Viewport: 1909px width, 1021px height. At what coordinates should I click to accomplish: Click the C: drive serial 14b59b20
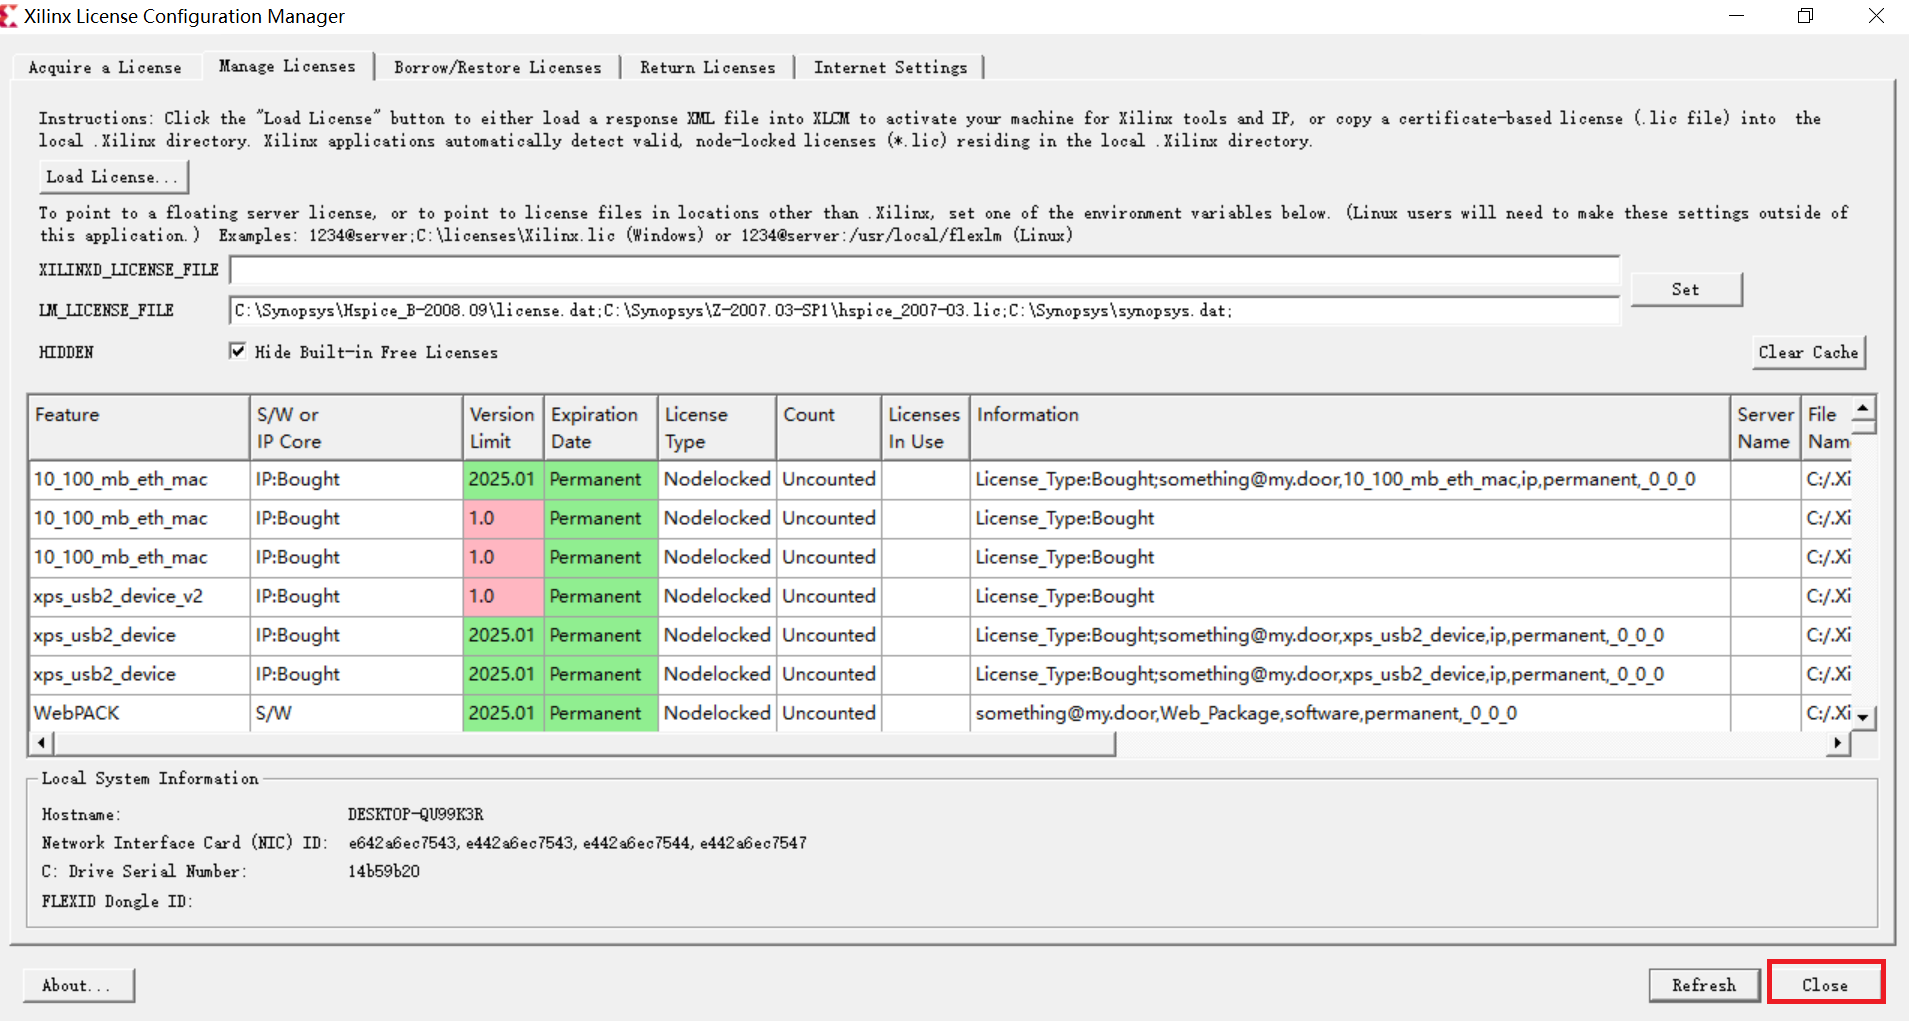pos(384,871)
